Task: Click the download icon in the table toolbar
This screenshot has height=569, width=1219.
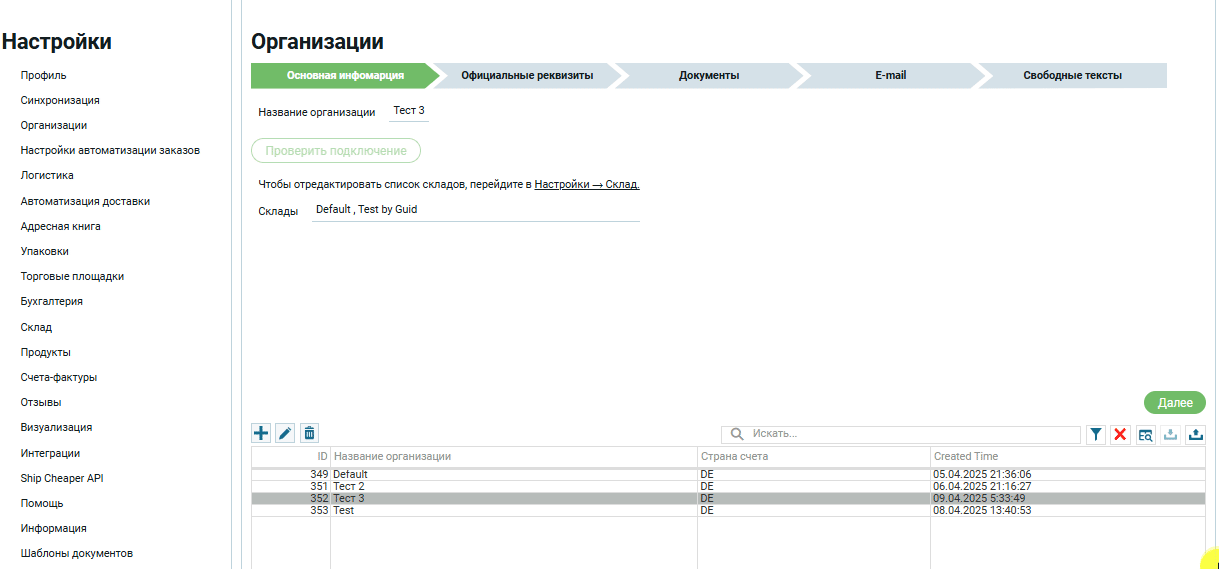Action: pos(1170,434)
